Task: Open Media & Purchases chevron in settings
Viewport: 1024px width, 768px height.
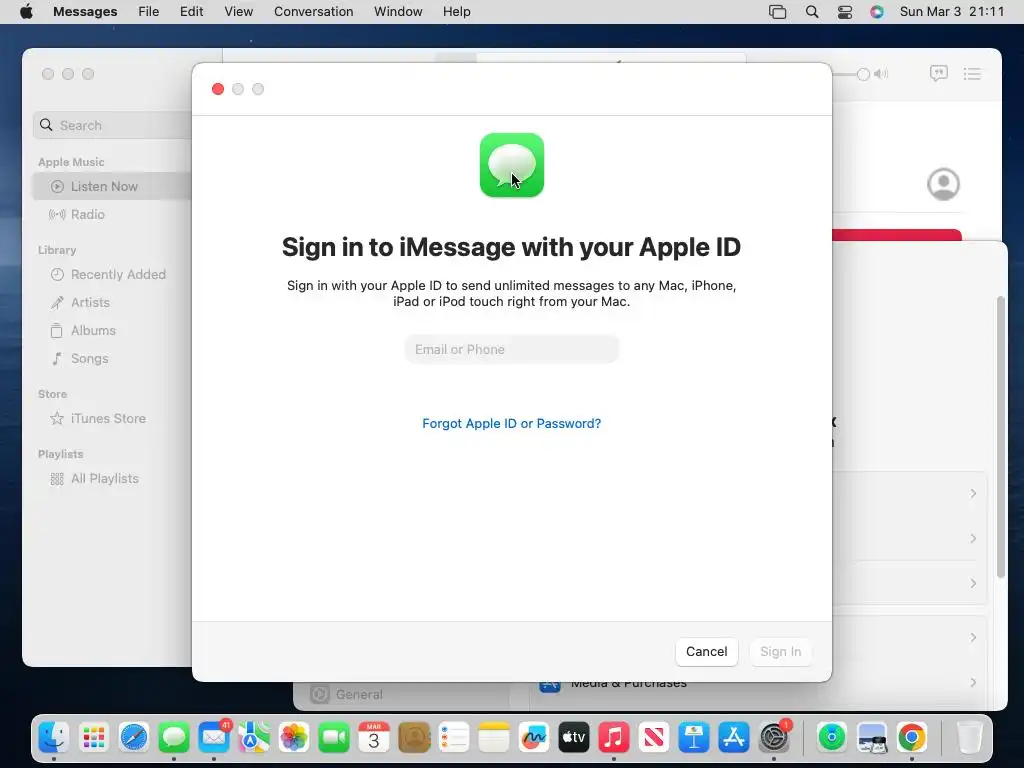Action: pyautogui.click(x=973, y=682)
